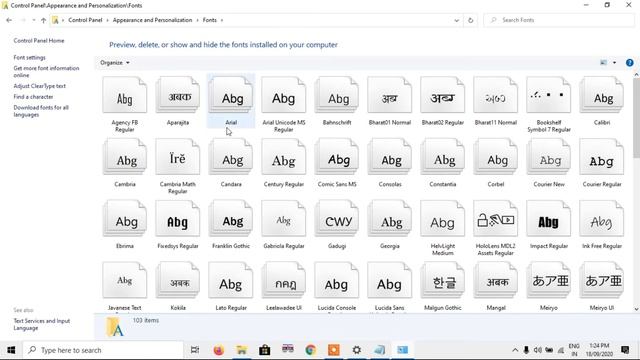
Task: Open Microsoft Store from the taskbar
Action: click(264, 350)
